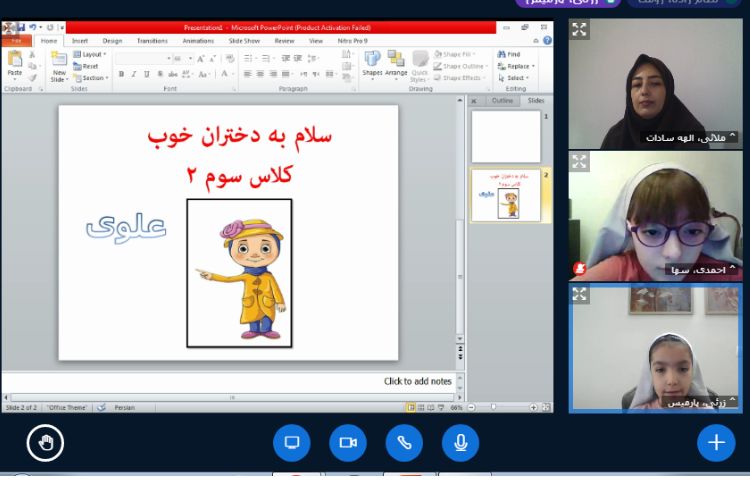Open the Arrange dropdown
This screenshot has width=750, height=480.
point(396,65)
